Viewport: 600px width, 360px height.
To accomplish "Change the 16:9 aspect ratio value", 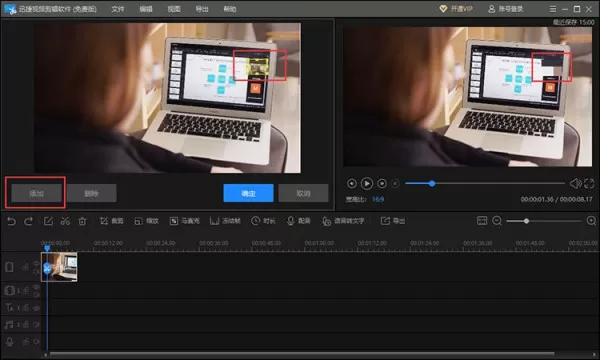I will point(378,199).
